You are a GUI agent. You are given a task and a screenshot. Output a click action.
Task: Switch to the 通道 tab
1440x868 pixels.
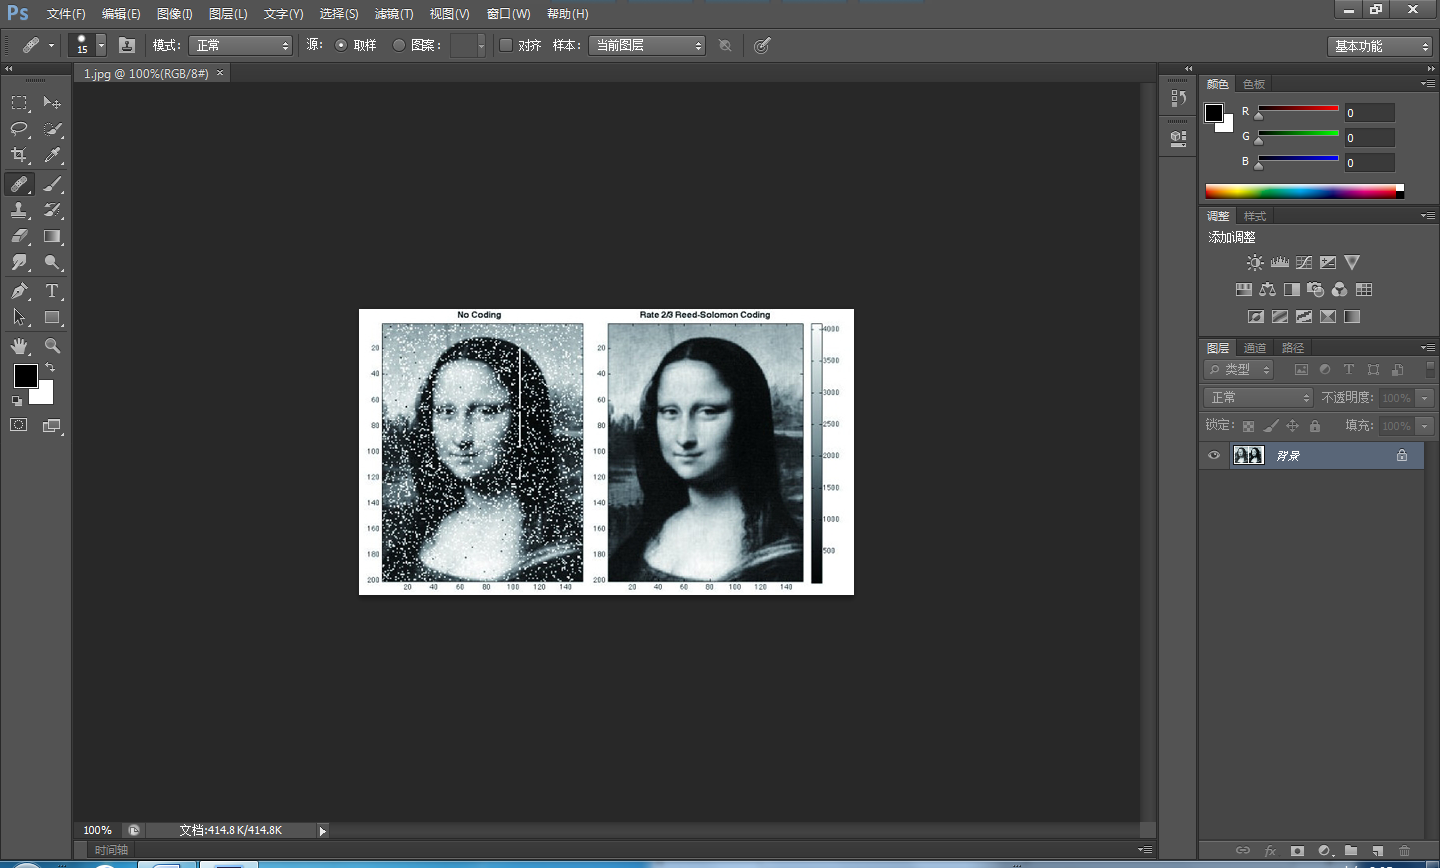point(1255,348)
